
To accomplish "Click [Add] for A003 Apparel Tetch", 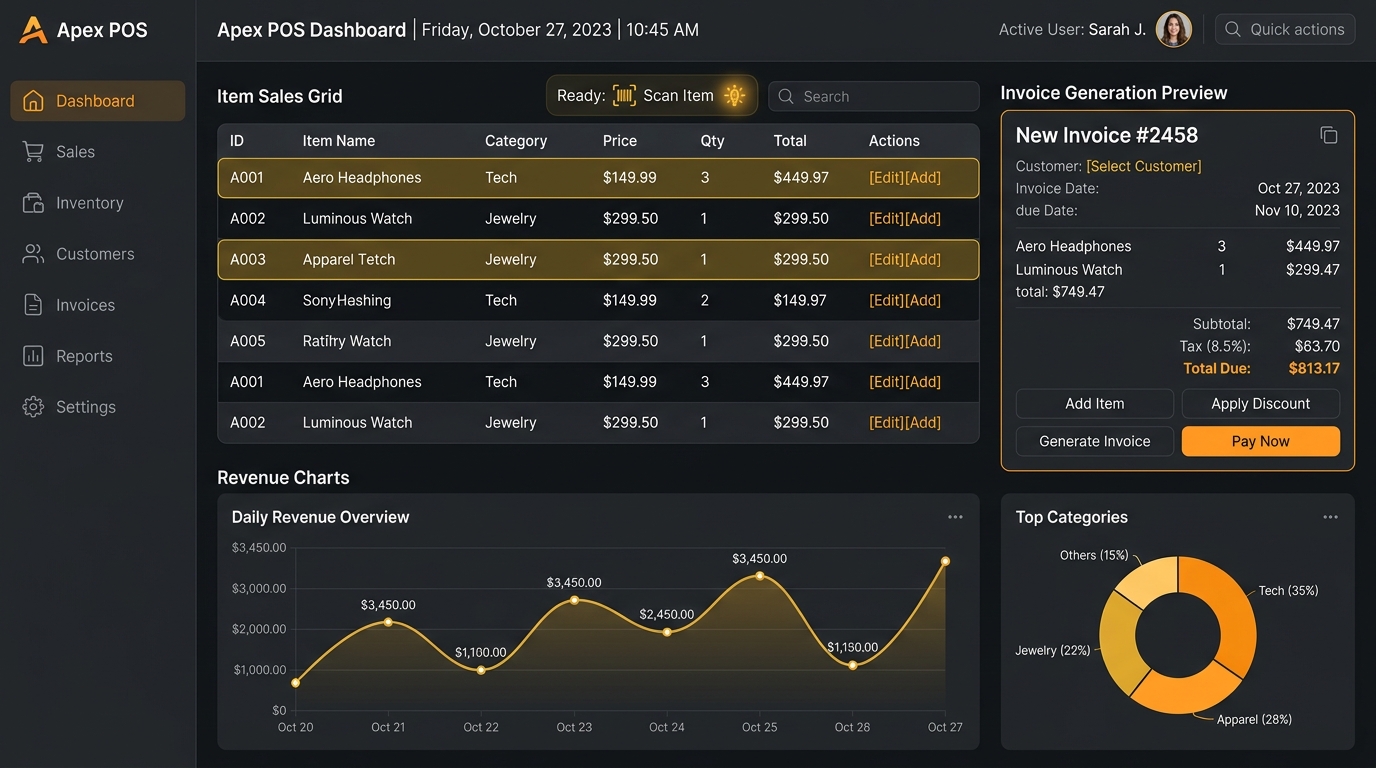I will [923, 259].
